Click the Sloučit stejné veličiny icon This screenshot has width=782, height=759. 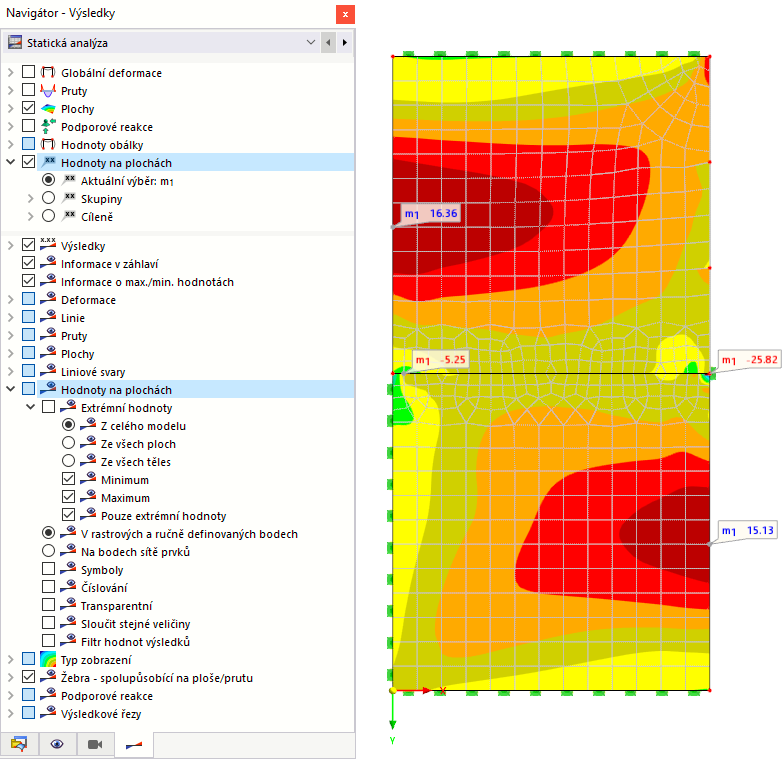click(68, 623)
